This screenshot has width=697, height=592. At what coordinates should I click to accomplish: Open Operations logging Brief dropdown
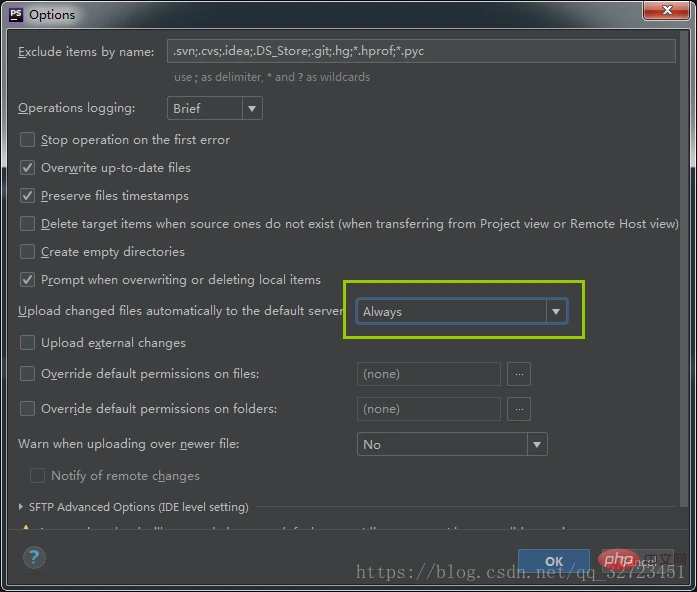(x=214, y=108)
